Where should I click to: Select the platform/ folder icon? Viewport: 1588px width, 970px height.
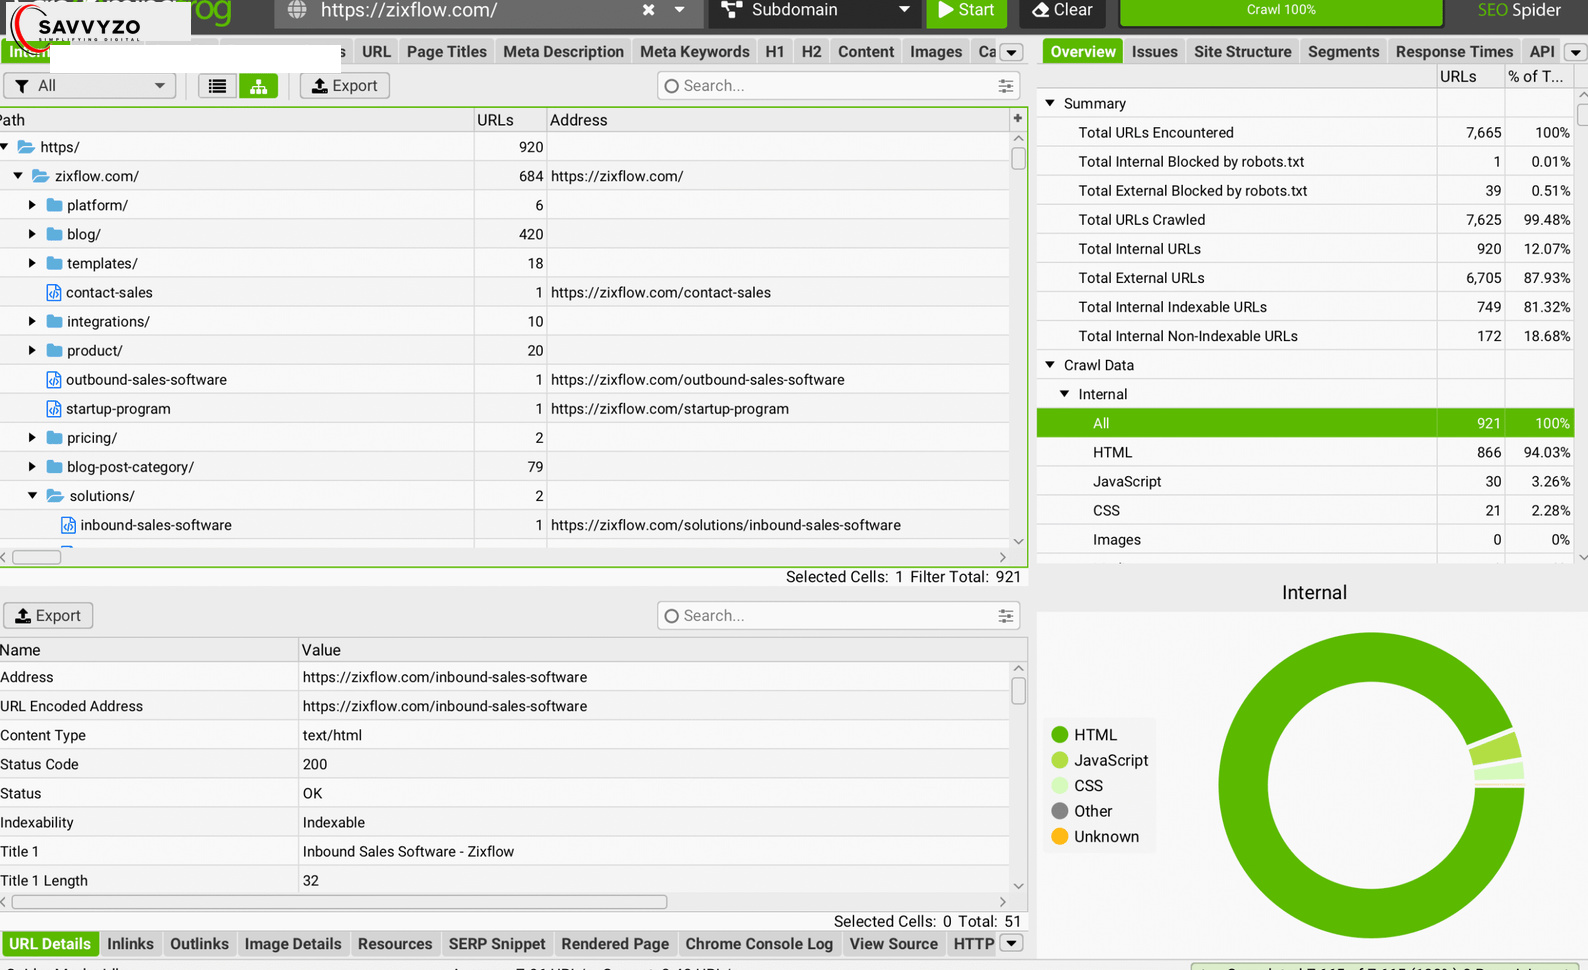coord(55,205)
